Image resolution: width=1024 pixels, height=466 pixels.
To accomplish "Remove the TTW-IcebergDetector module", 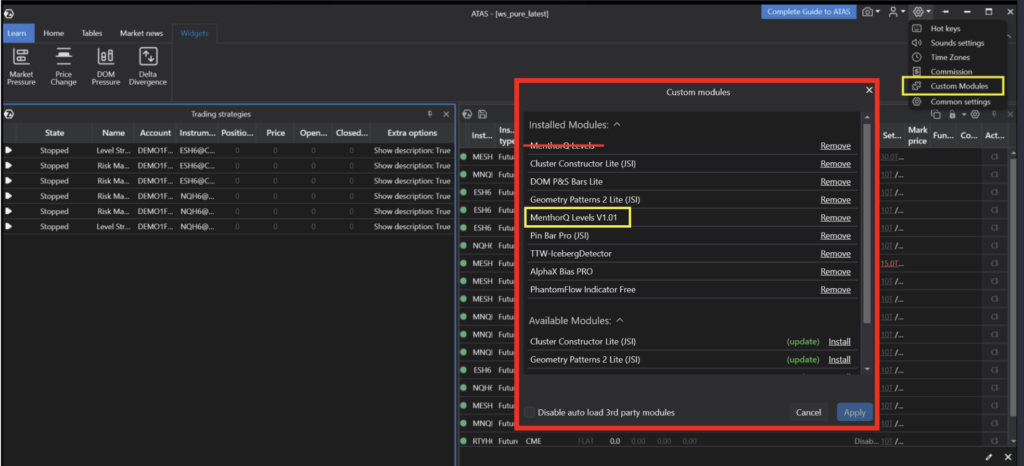I will click(x=835, y=254).
